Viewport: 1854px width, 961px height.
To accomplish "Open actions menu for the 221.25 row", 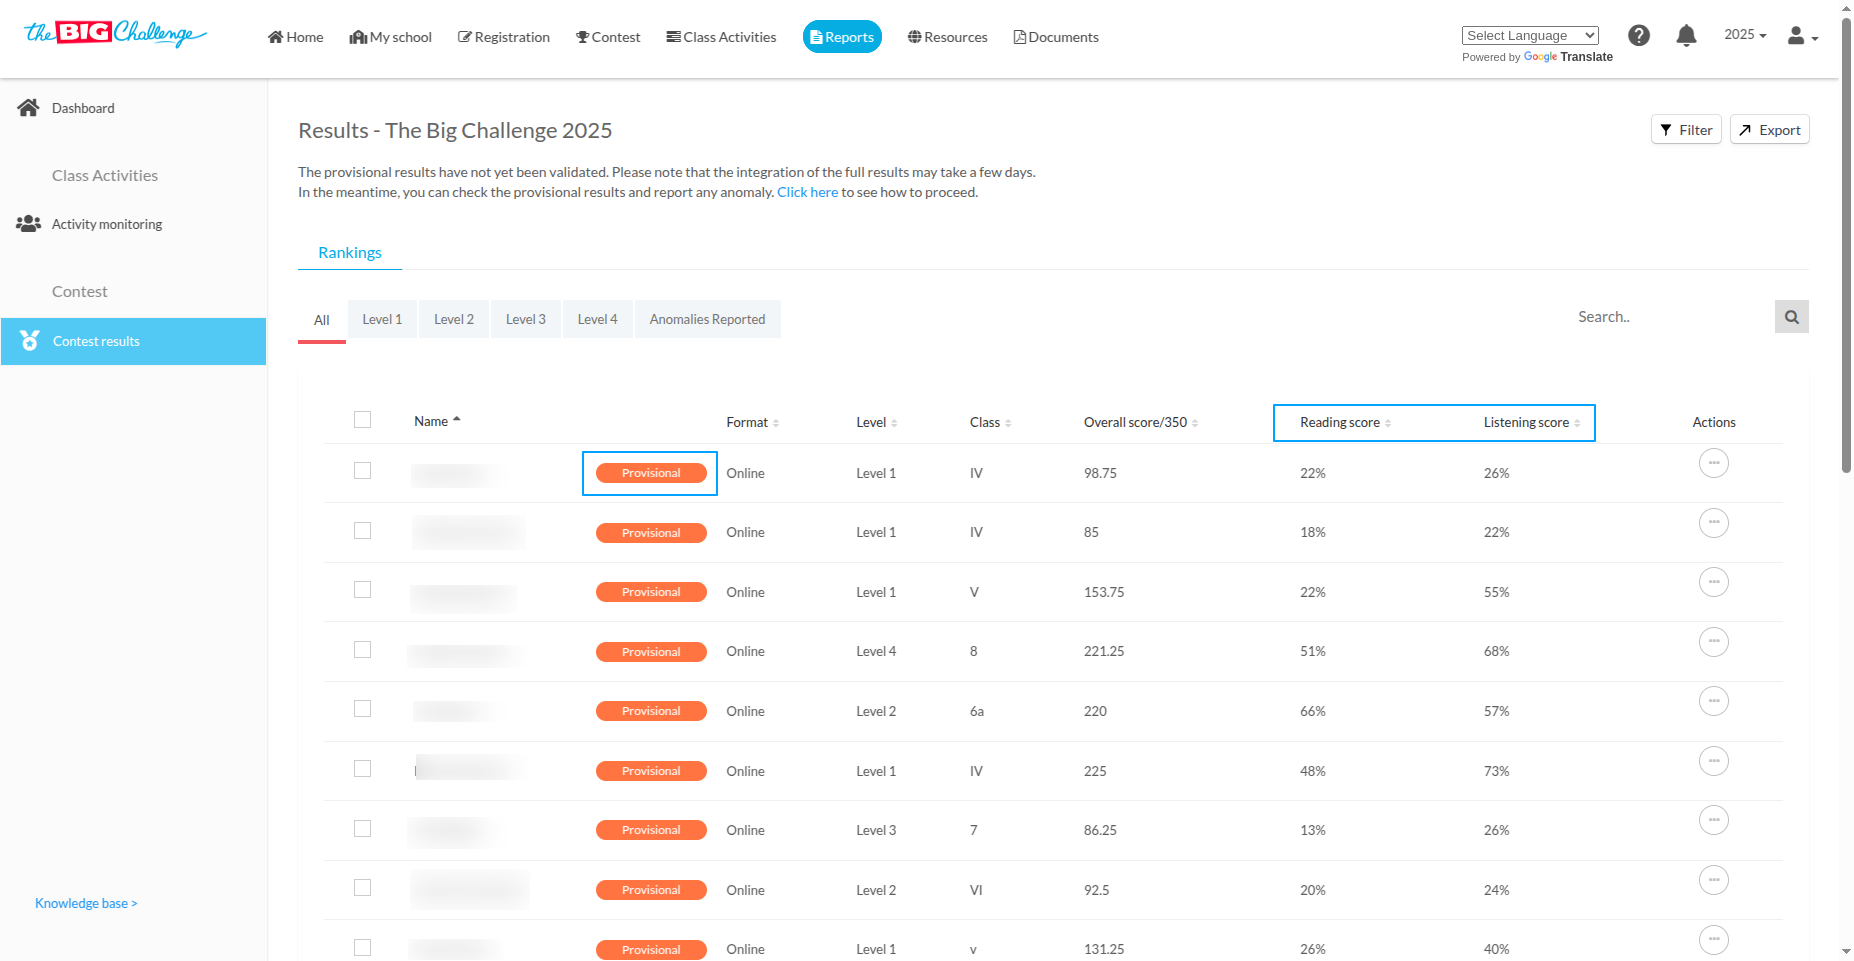I will pos(1714,642).
